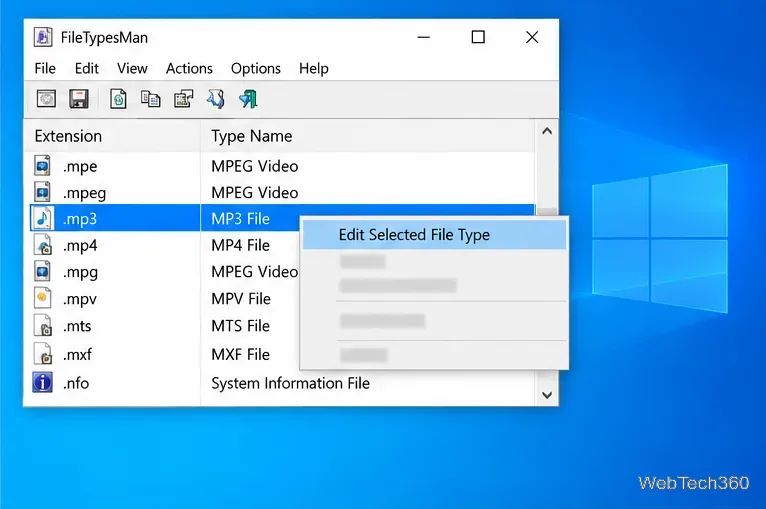The width and height of the screenshot is (766, 509).
Task: Open the File menu
Action: 45,68
